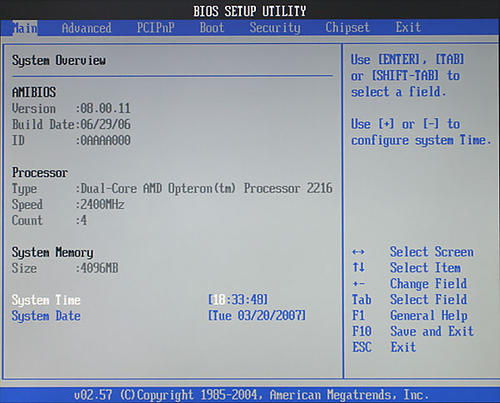The image size is (500, 403).
Task: Click the F1 General Help entry
Action: click(410, 315)
